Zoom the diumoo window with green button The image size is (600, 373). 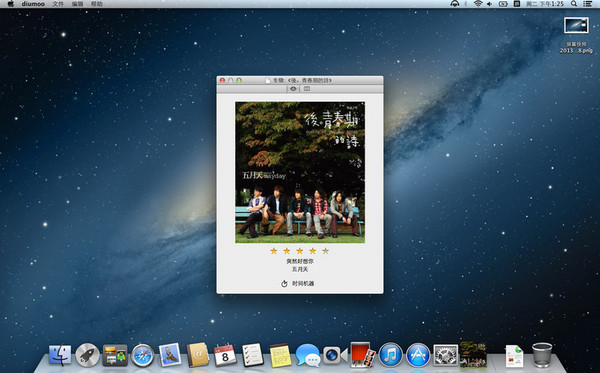pyautogui.click(x=239, y=80)
